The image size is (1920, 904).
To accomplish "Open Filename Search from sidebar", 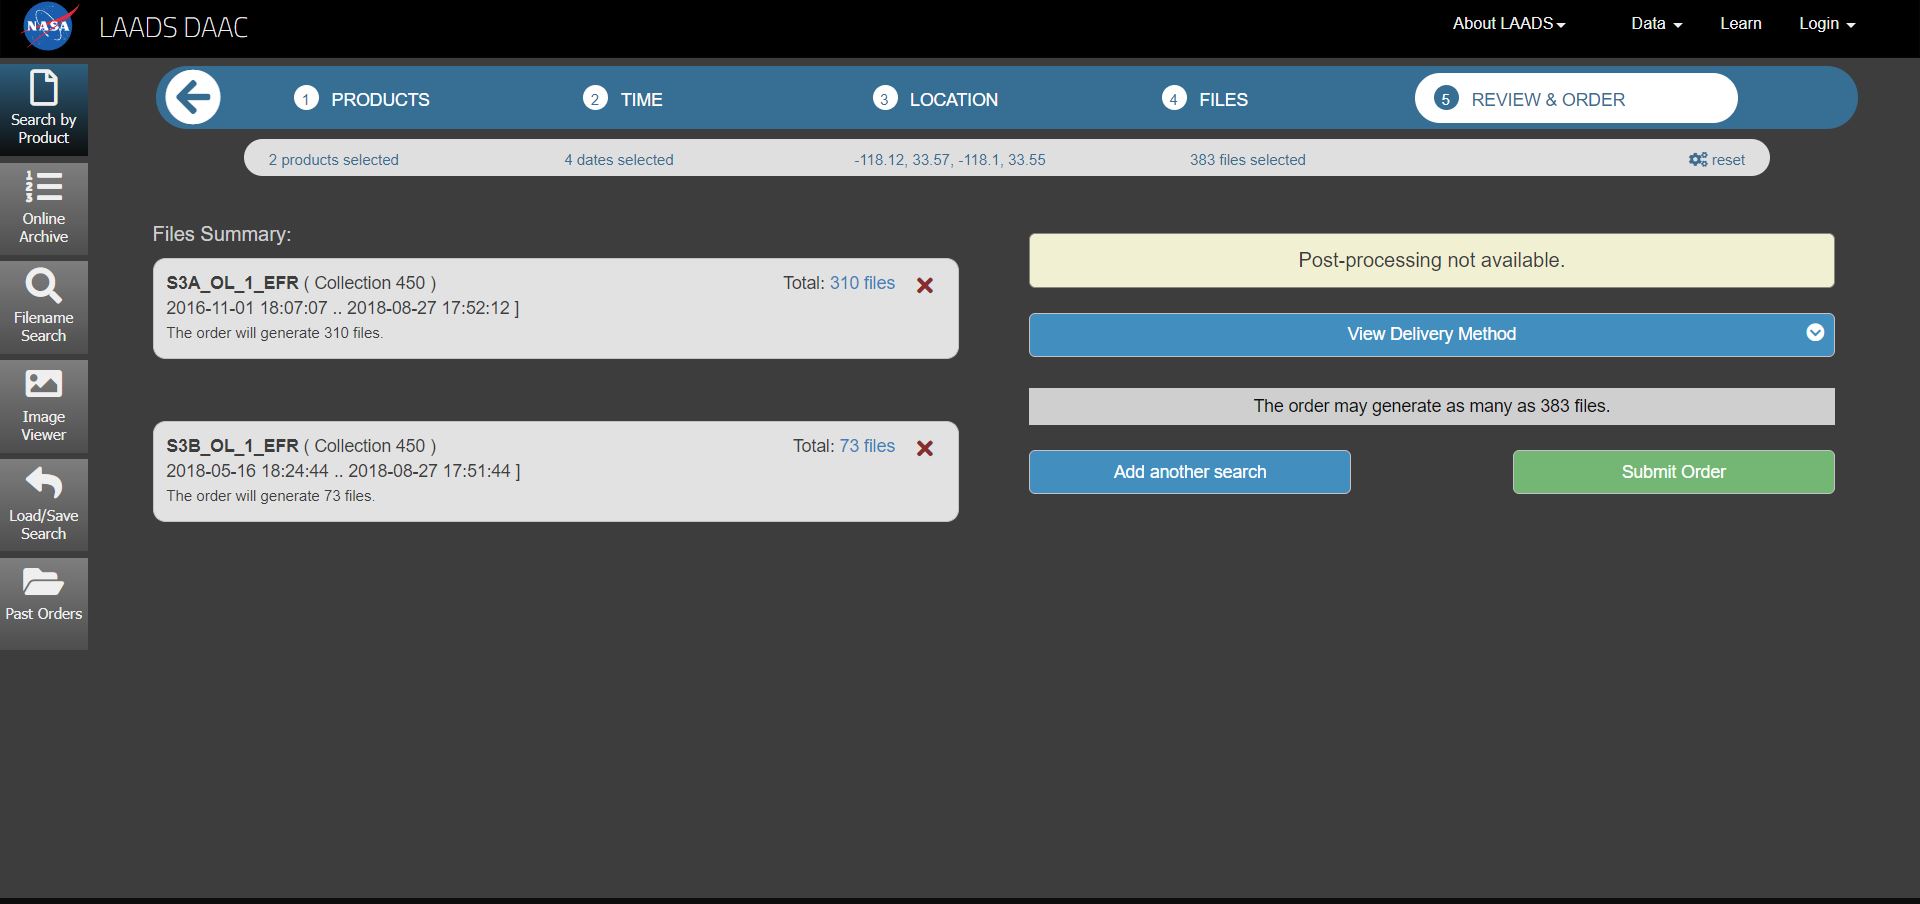I will [x=44, y=307].
